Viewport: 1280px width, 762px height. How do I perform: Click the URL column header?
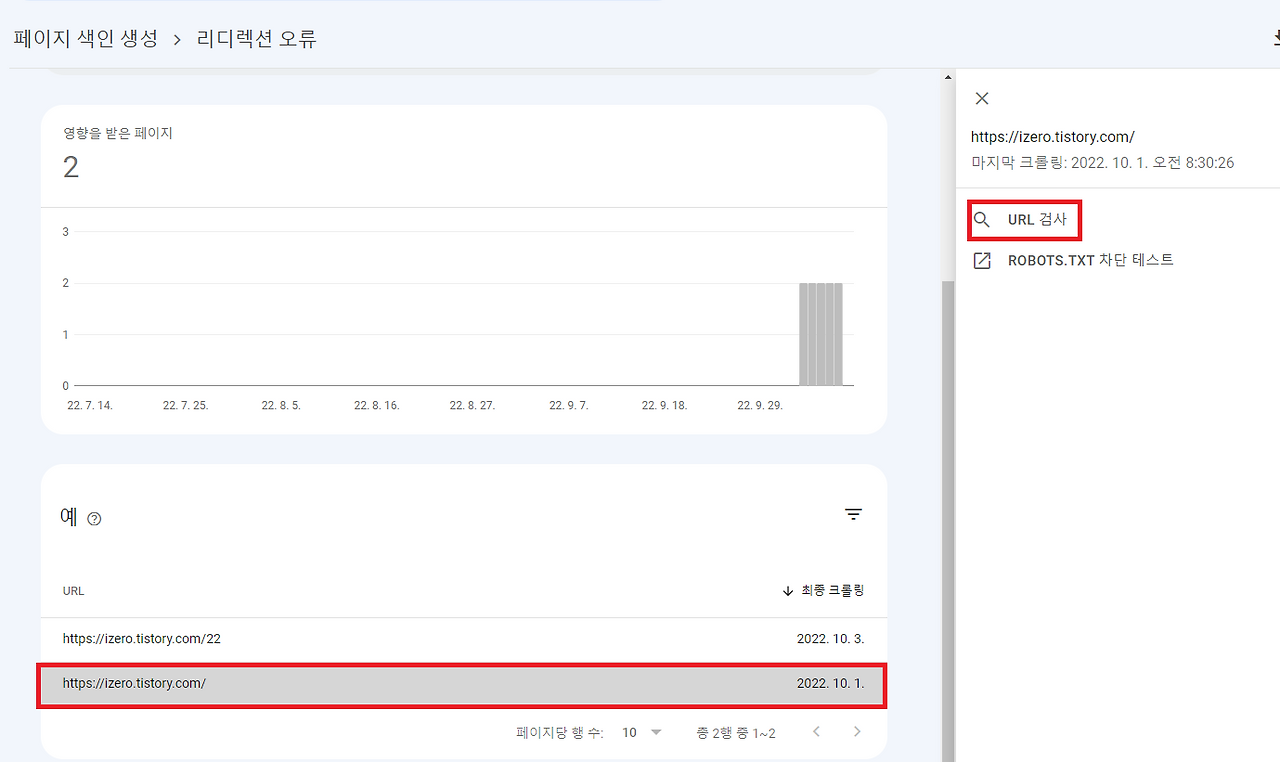(x=74, y=591)
